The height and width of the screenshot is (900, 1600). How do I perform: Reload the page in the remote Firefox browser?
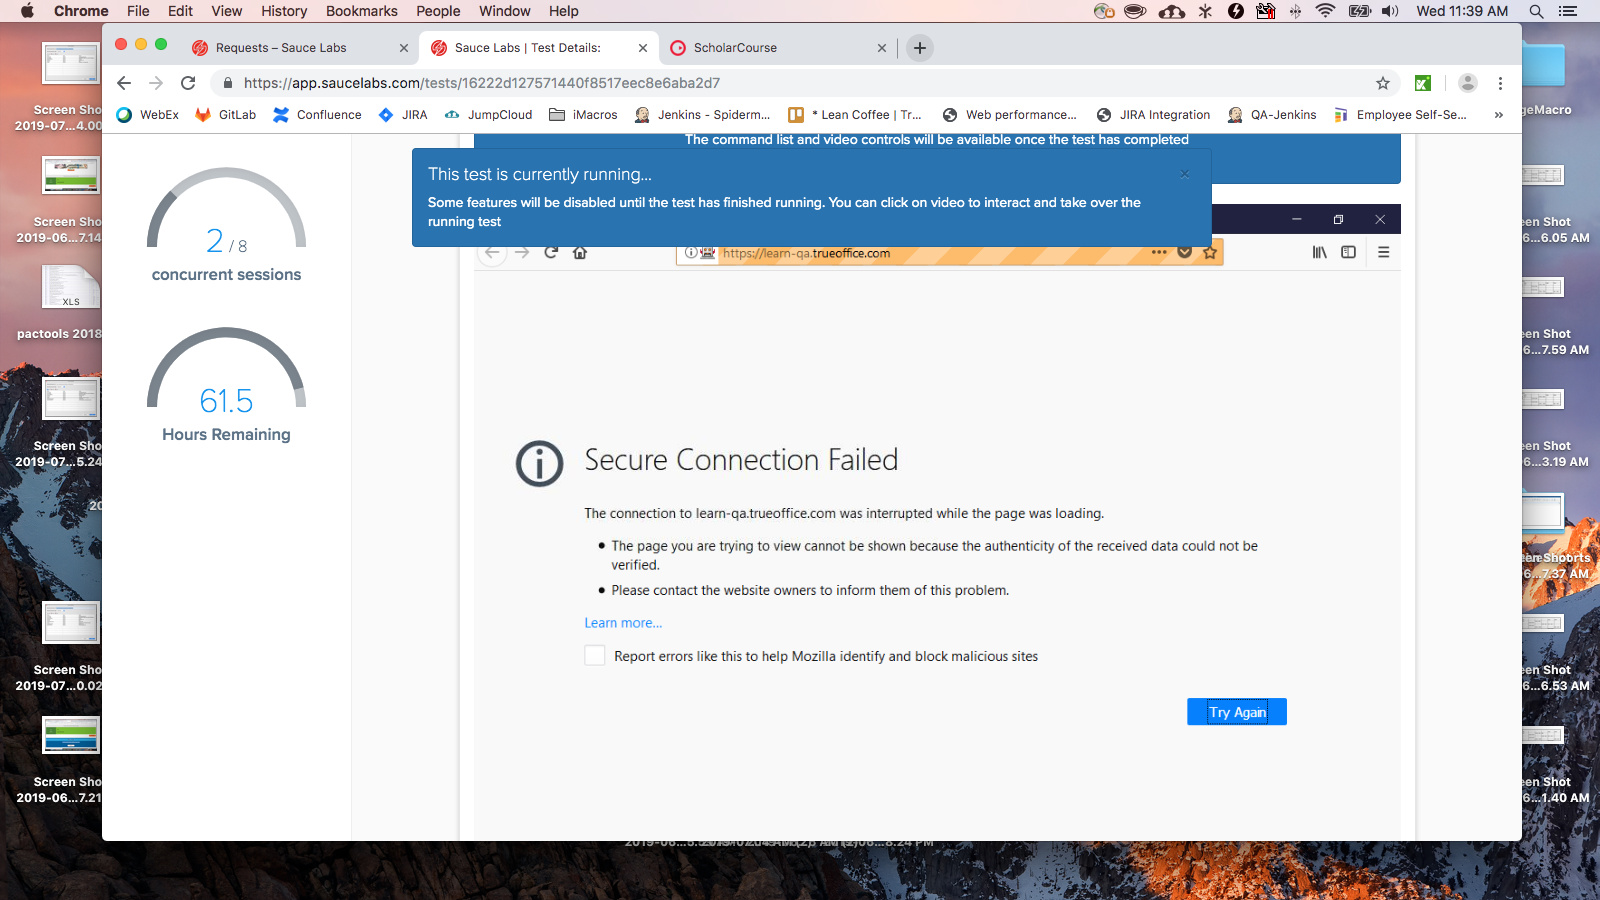551,253
